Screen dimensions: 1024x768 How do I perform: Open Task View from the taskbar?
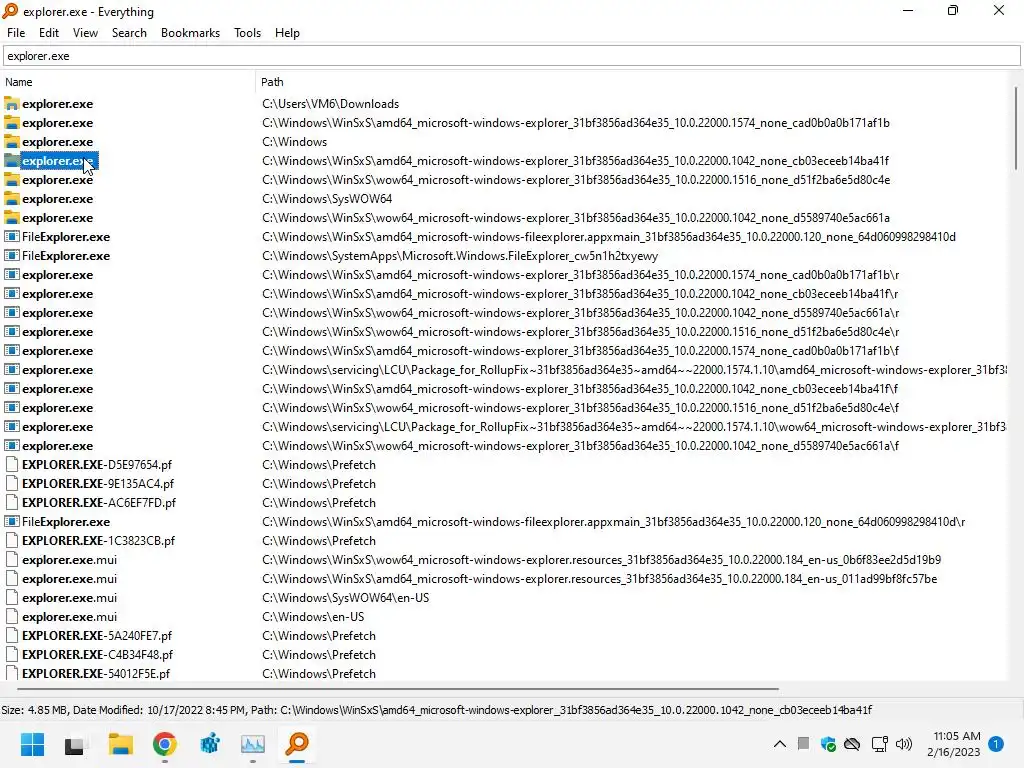(x=76, y=744)
